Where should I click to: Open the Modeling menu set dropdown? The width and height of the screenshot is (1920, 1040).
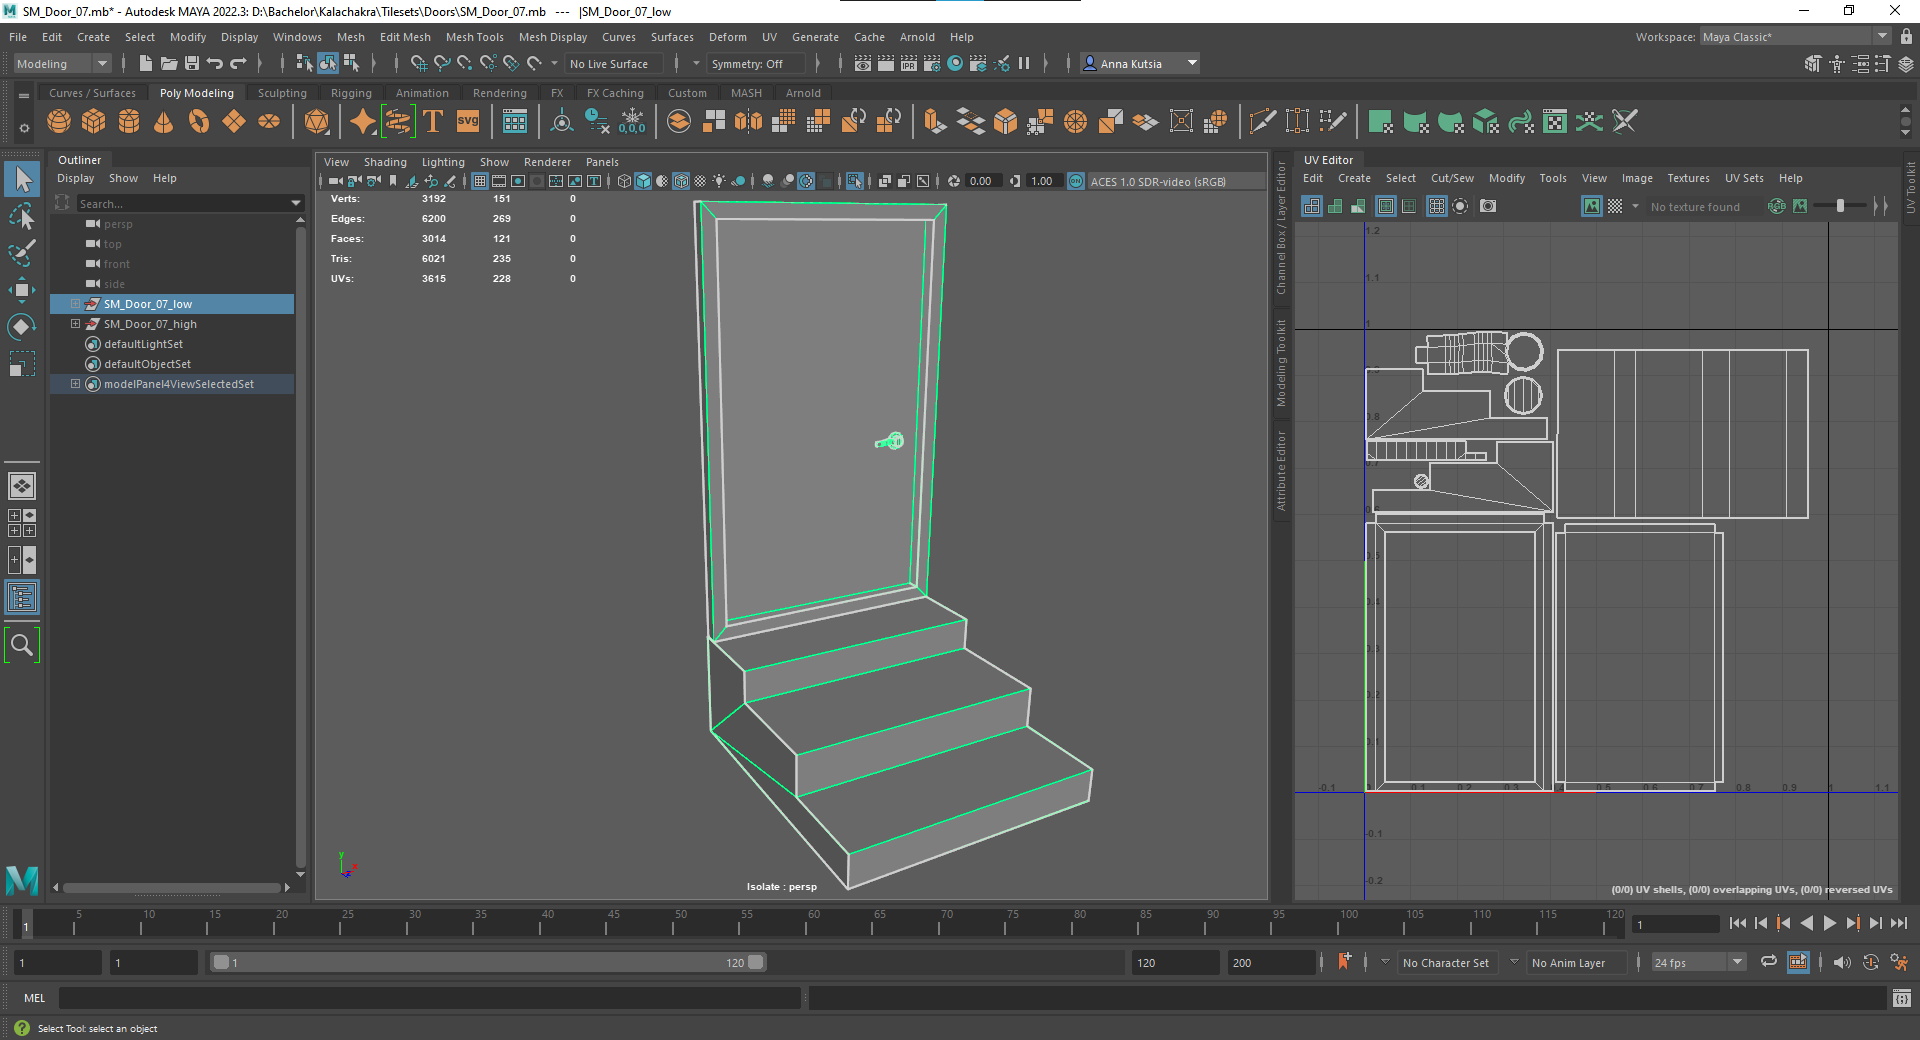[x=62, y=63]
